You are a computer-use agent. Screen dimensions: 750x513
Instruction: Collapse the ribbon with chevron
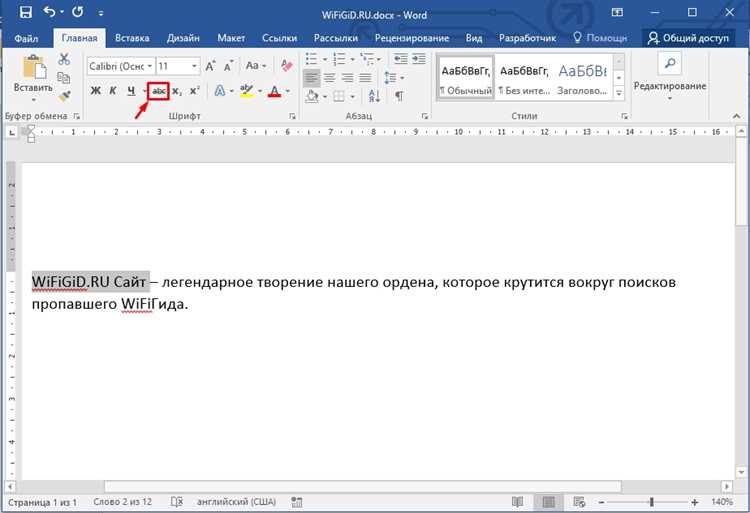coord(737,116)
